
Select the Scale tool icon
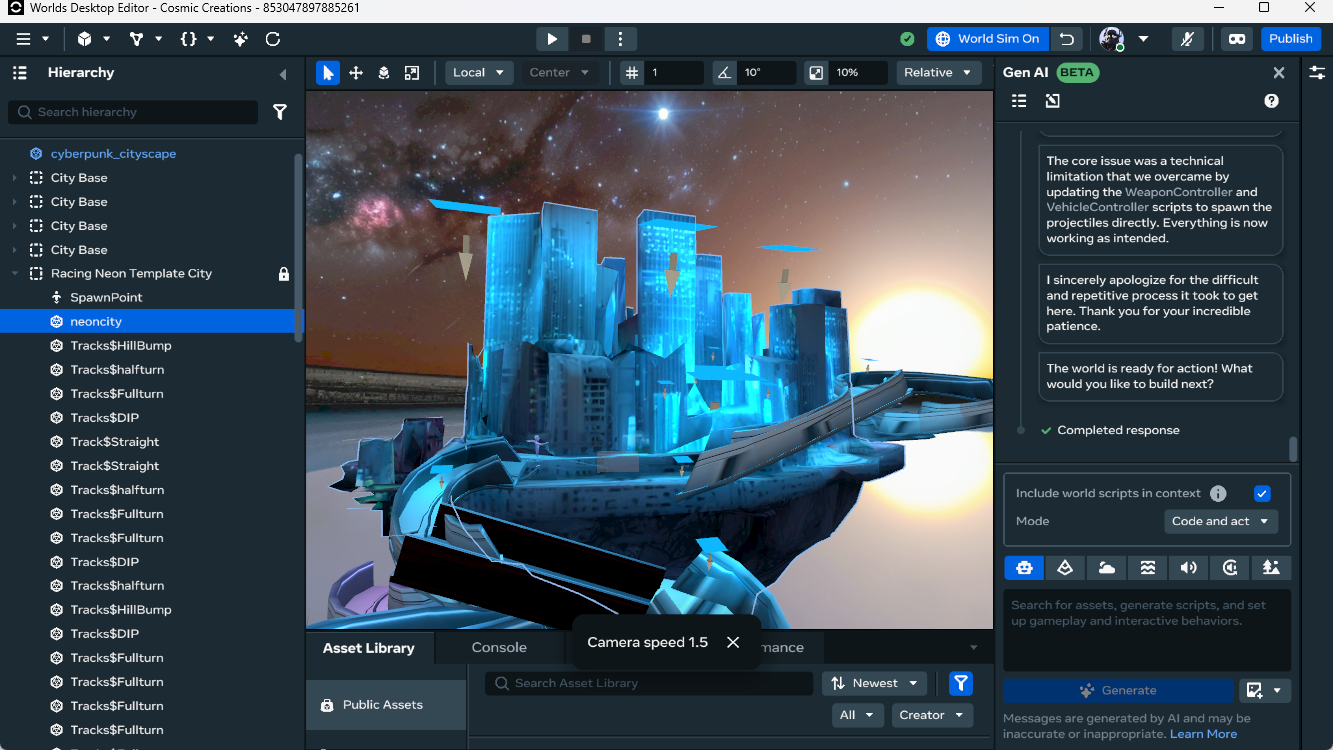click(412, 73)
